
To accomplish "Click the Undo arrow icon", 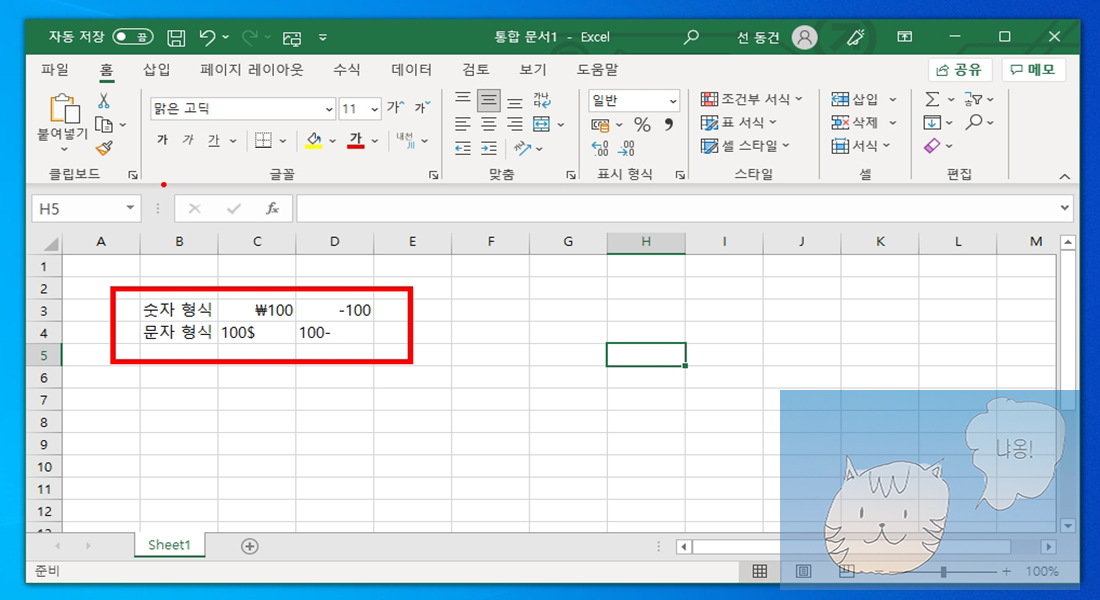I will pyautogui.click(x=207, y=37).
